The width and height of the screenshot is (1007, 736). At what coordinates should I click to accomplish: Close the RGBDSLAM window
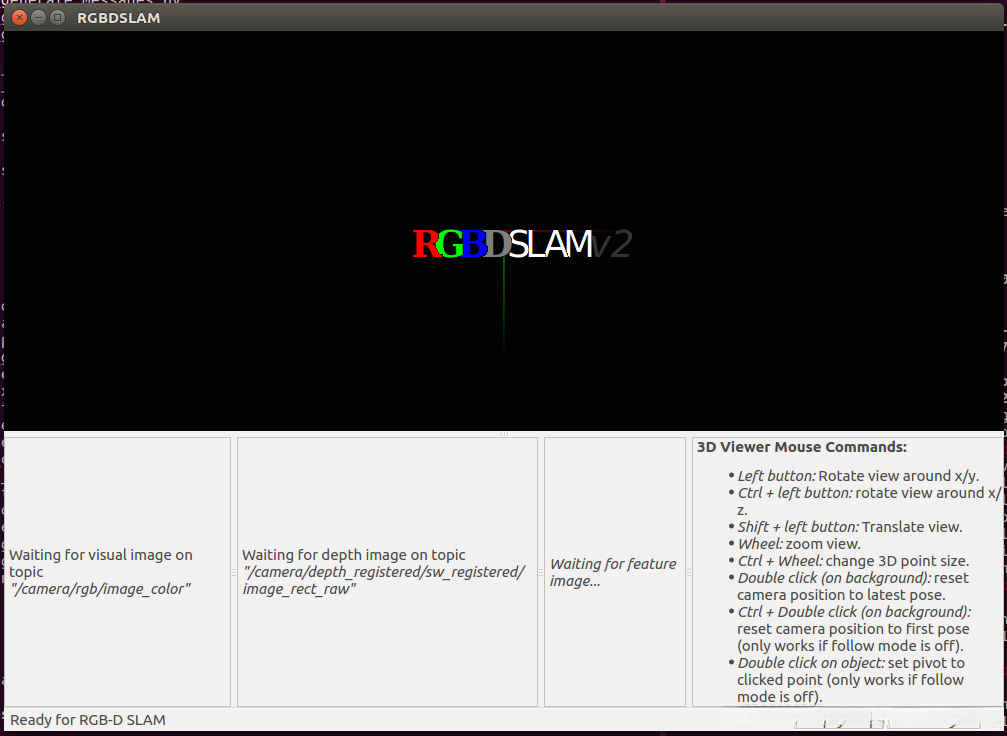[19, 17]
